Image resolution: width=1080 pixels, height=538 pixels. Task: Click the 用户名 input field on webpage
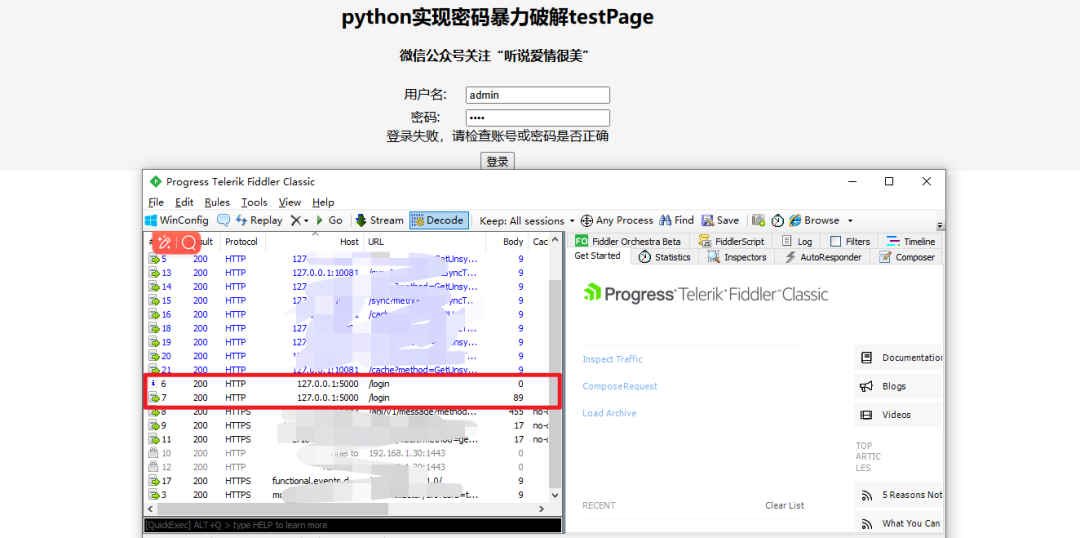[x=538, y=95]
